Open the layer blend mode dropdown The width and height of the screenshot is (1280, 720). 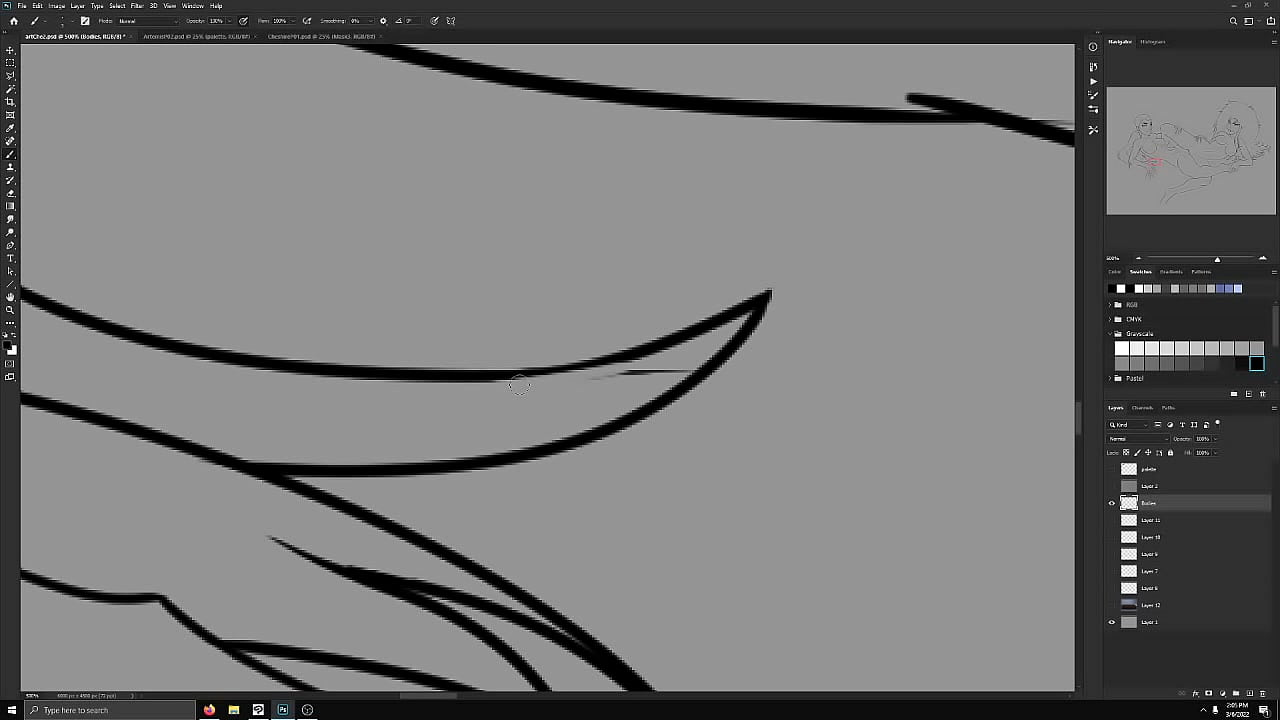click(1137, 439)
